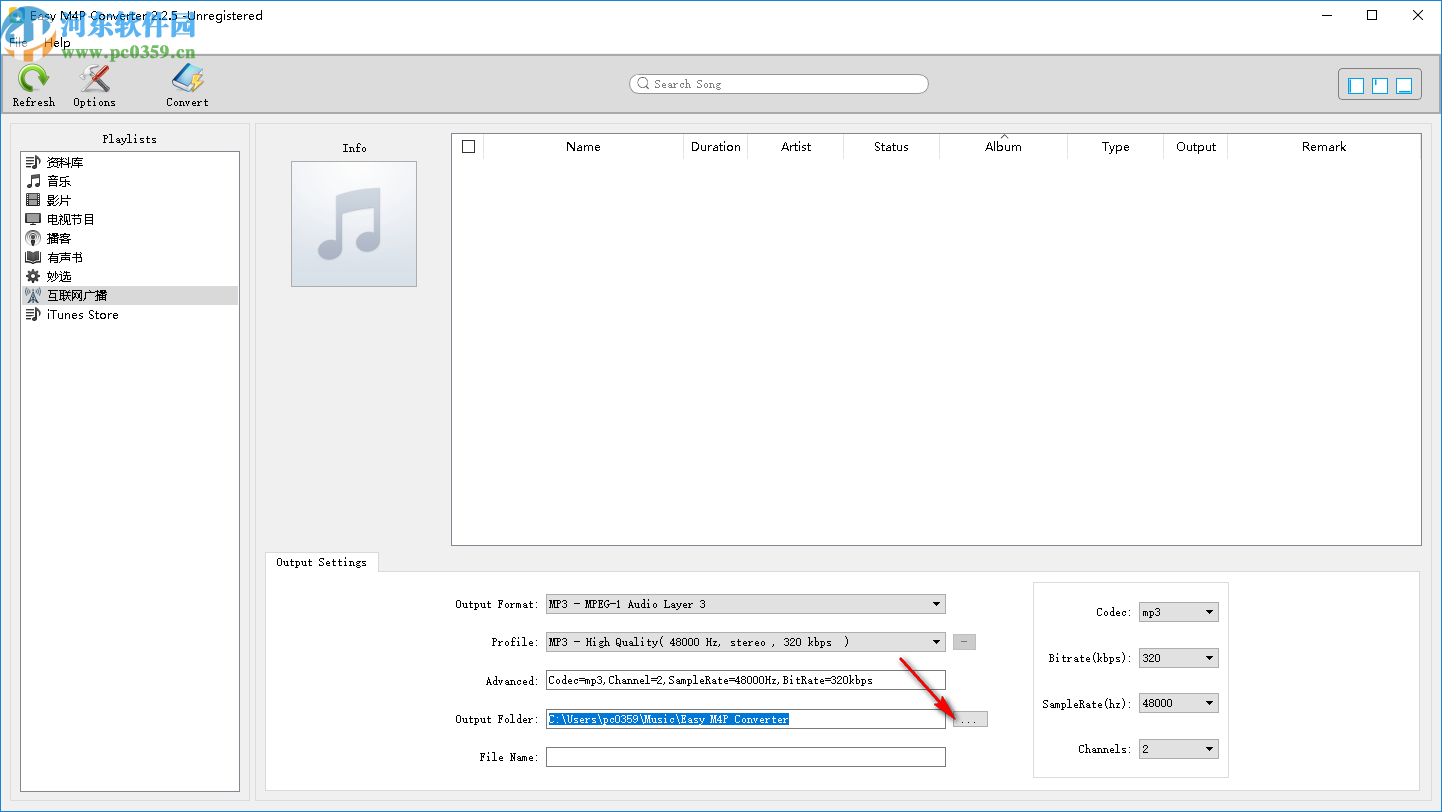This screenshot has height=812, width=1442.
Task: Select the 有声书 audiobook playlist
Action: (x=58, y=257)
